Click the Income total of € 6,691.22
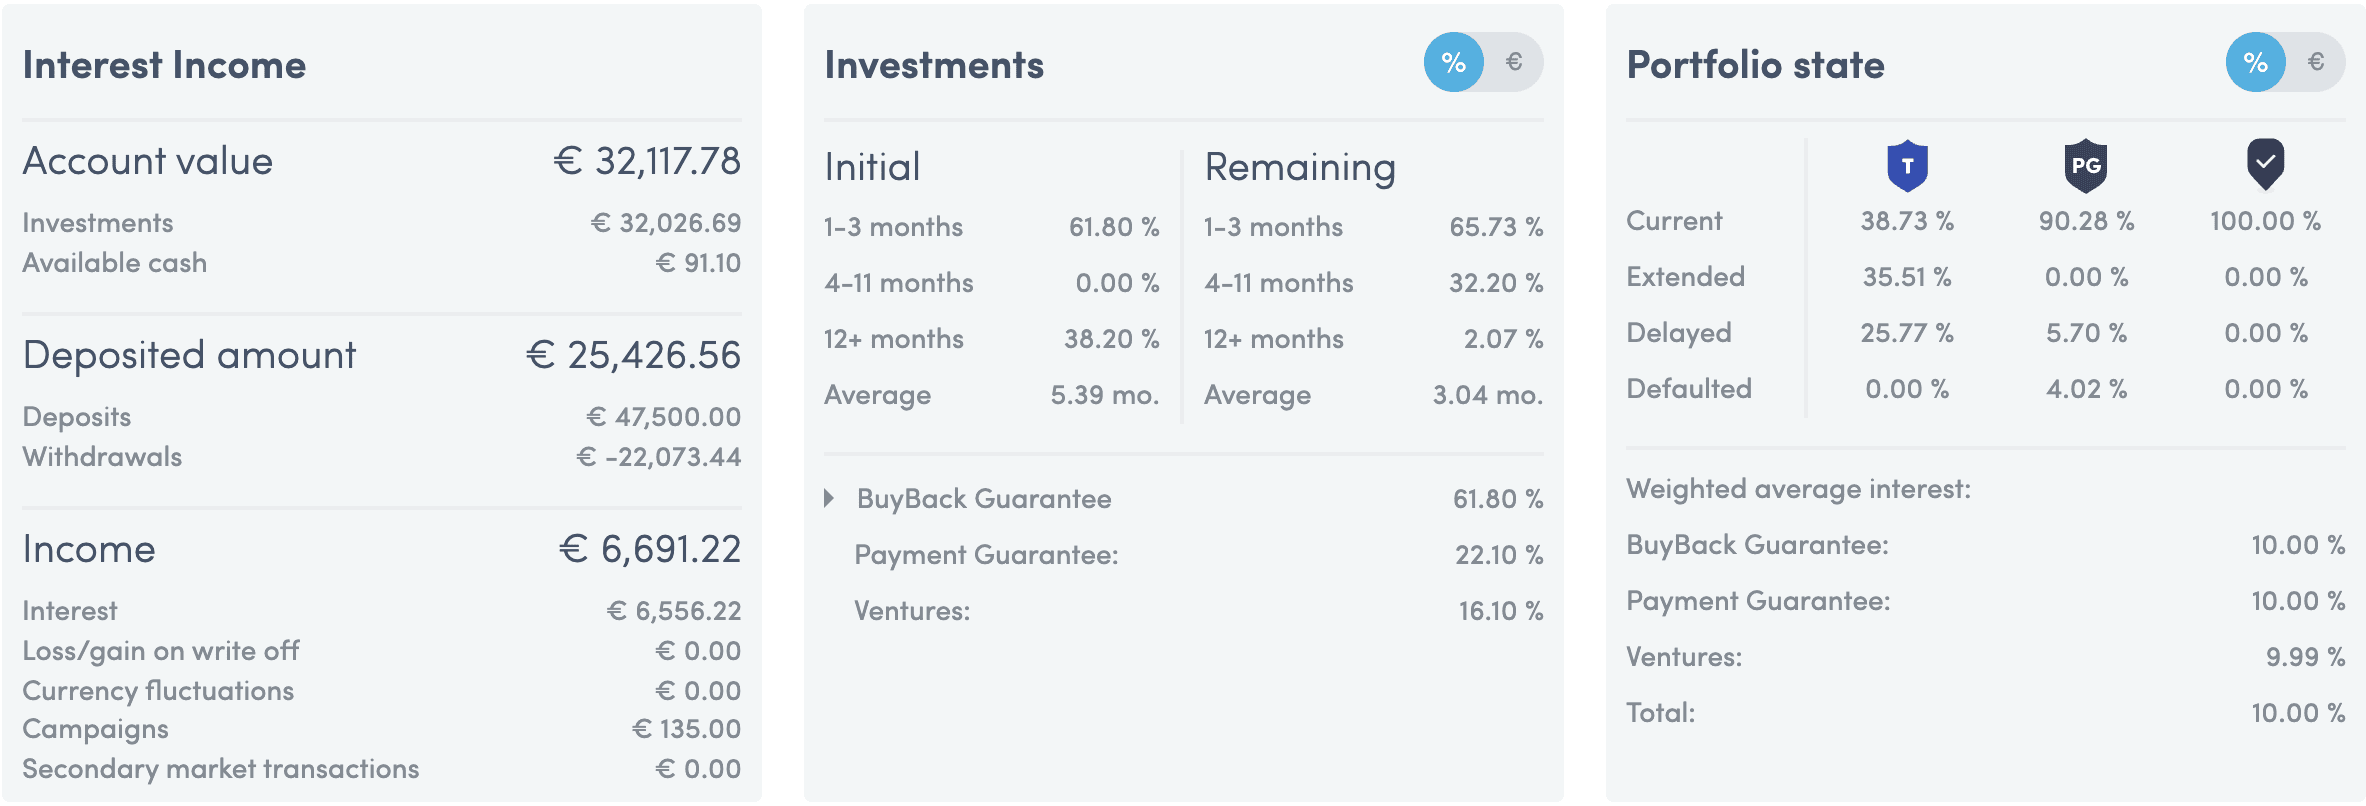This screenshot has width=2366, height=806. [650, 549]
